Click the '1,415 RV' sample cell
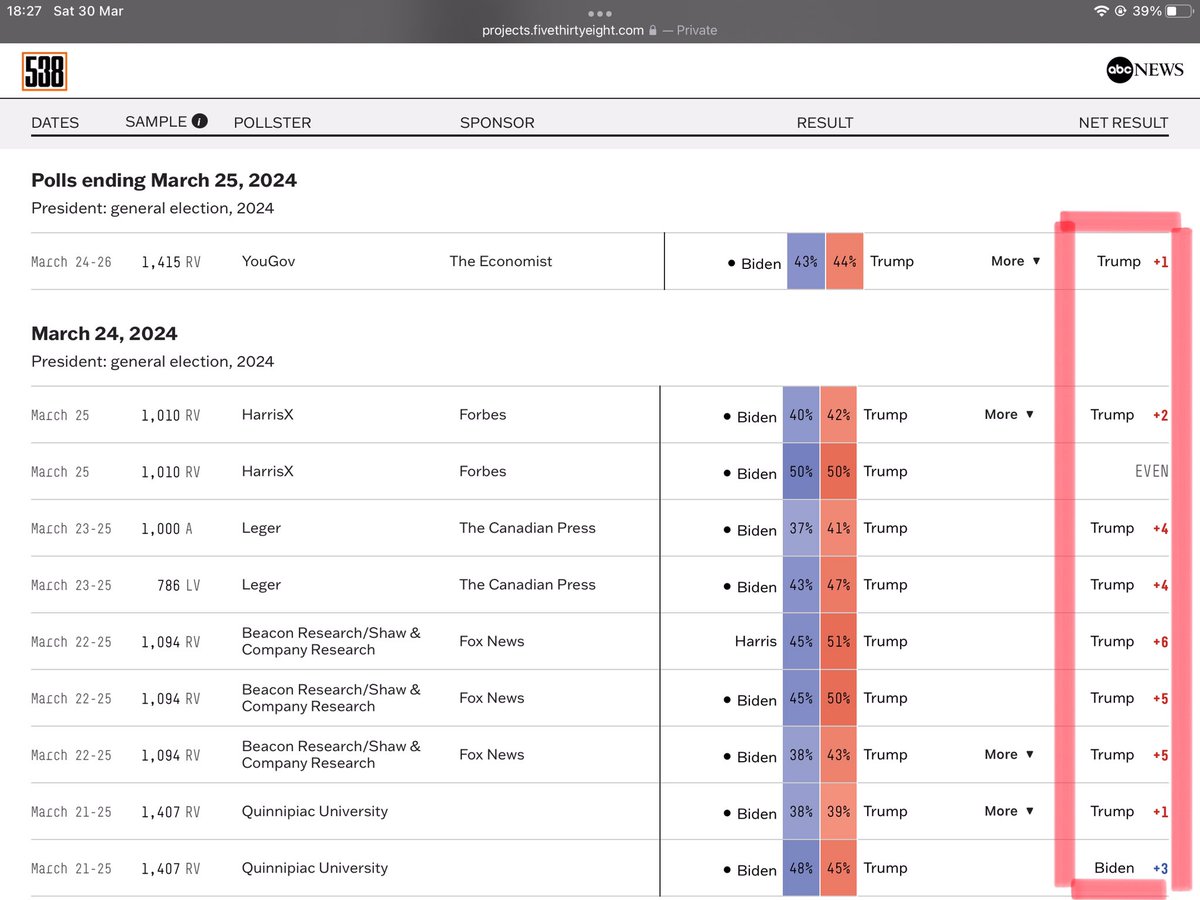 (x=170, y=262)
